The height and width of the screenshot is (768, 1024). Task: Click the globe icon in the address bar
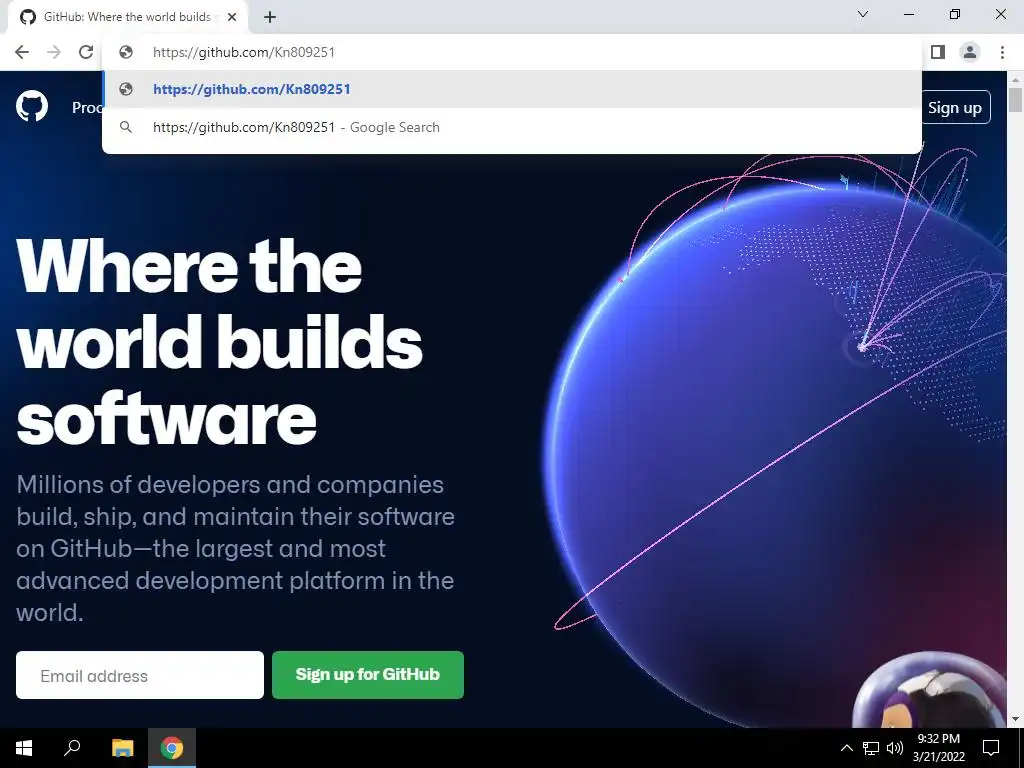[x=126, y=52]
